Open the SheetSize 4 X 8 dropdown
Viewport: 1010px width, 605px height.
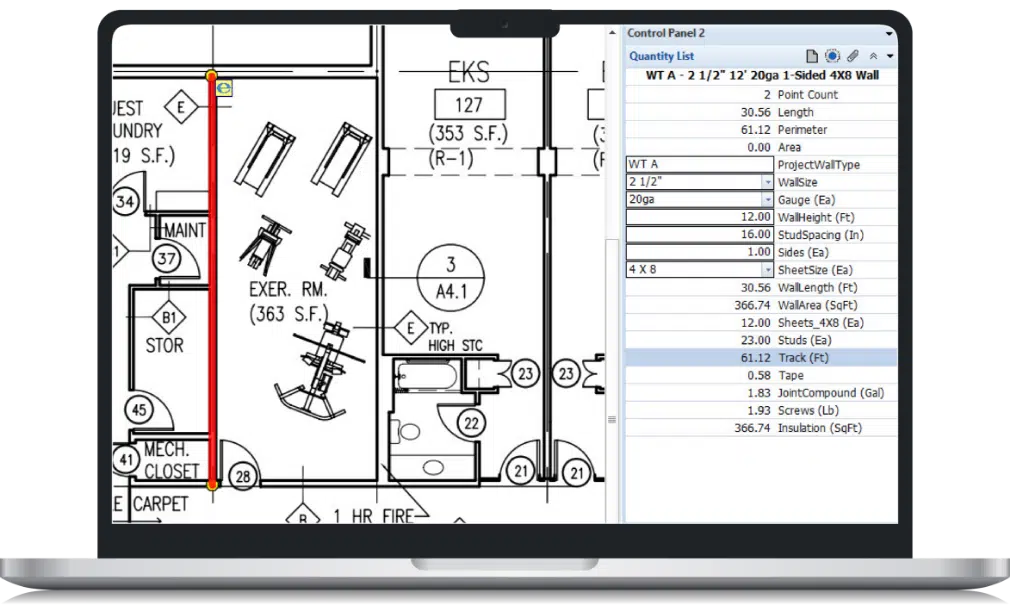point(767,270)
